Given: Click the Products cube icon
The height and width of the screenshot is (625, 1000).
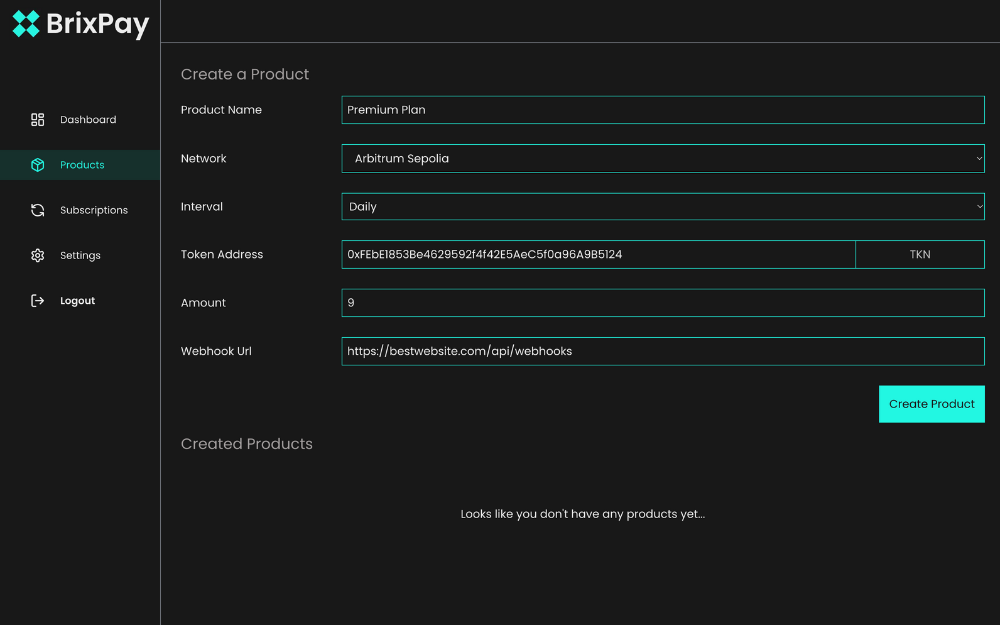Looking at the screenshot, I should click(38, 165).
